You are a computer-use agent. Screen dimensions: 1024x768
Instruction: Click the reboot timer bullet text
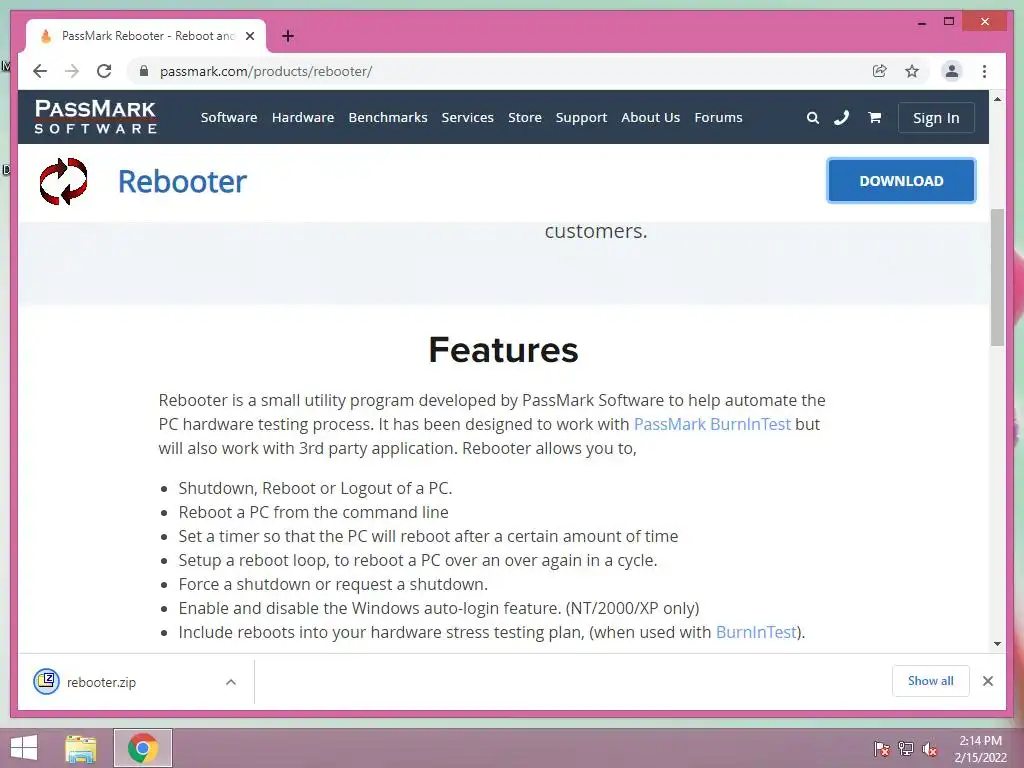click(x=428, y=536)
